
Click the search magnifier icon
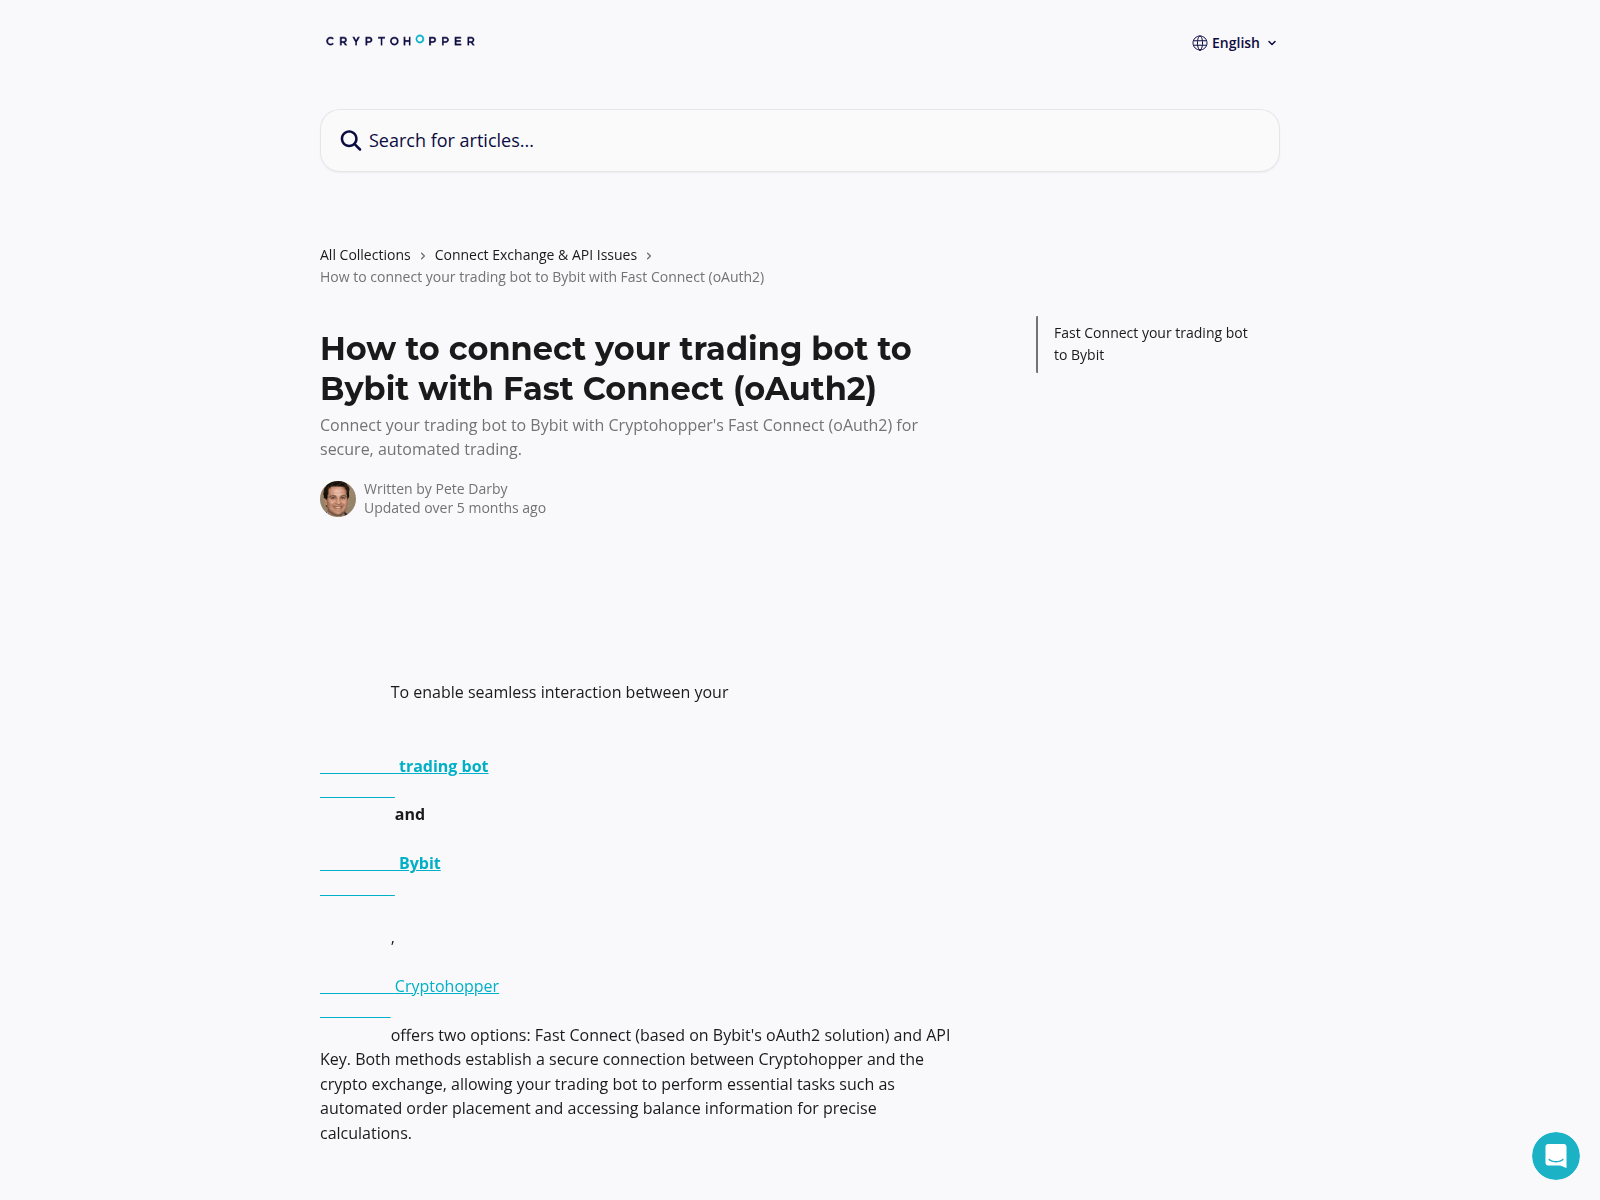(350, 141)
